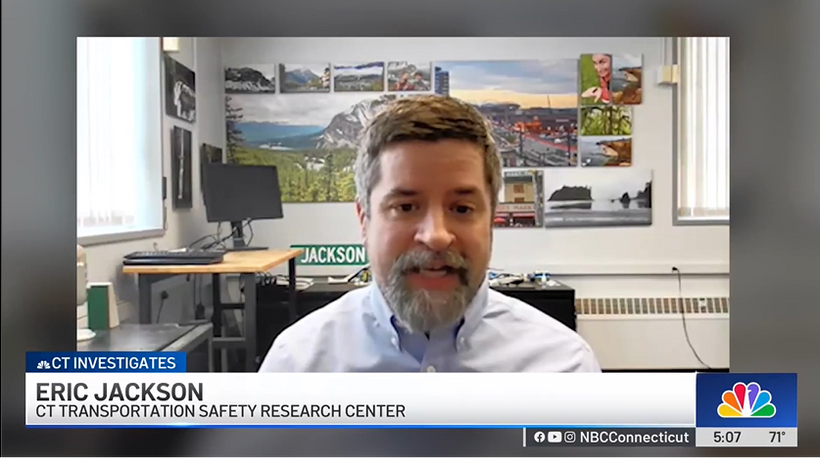The height and width of the screenshot is (458, 820).
Task: Click the Facebook icon beside NBCConnecticut
Action: 540,437
